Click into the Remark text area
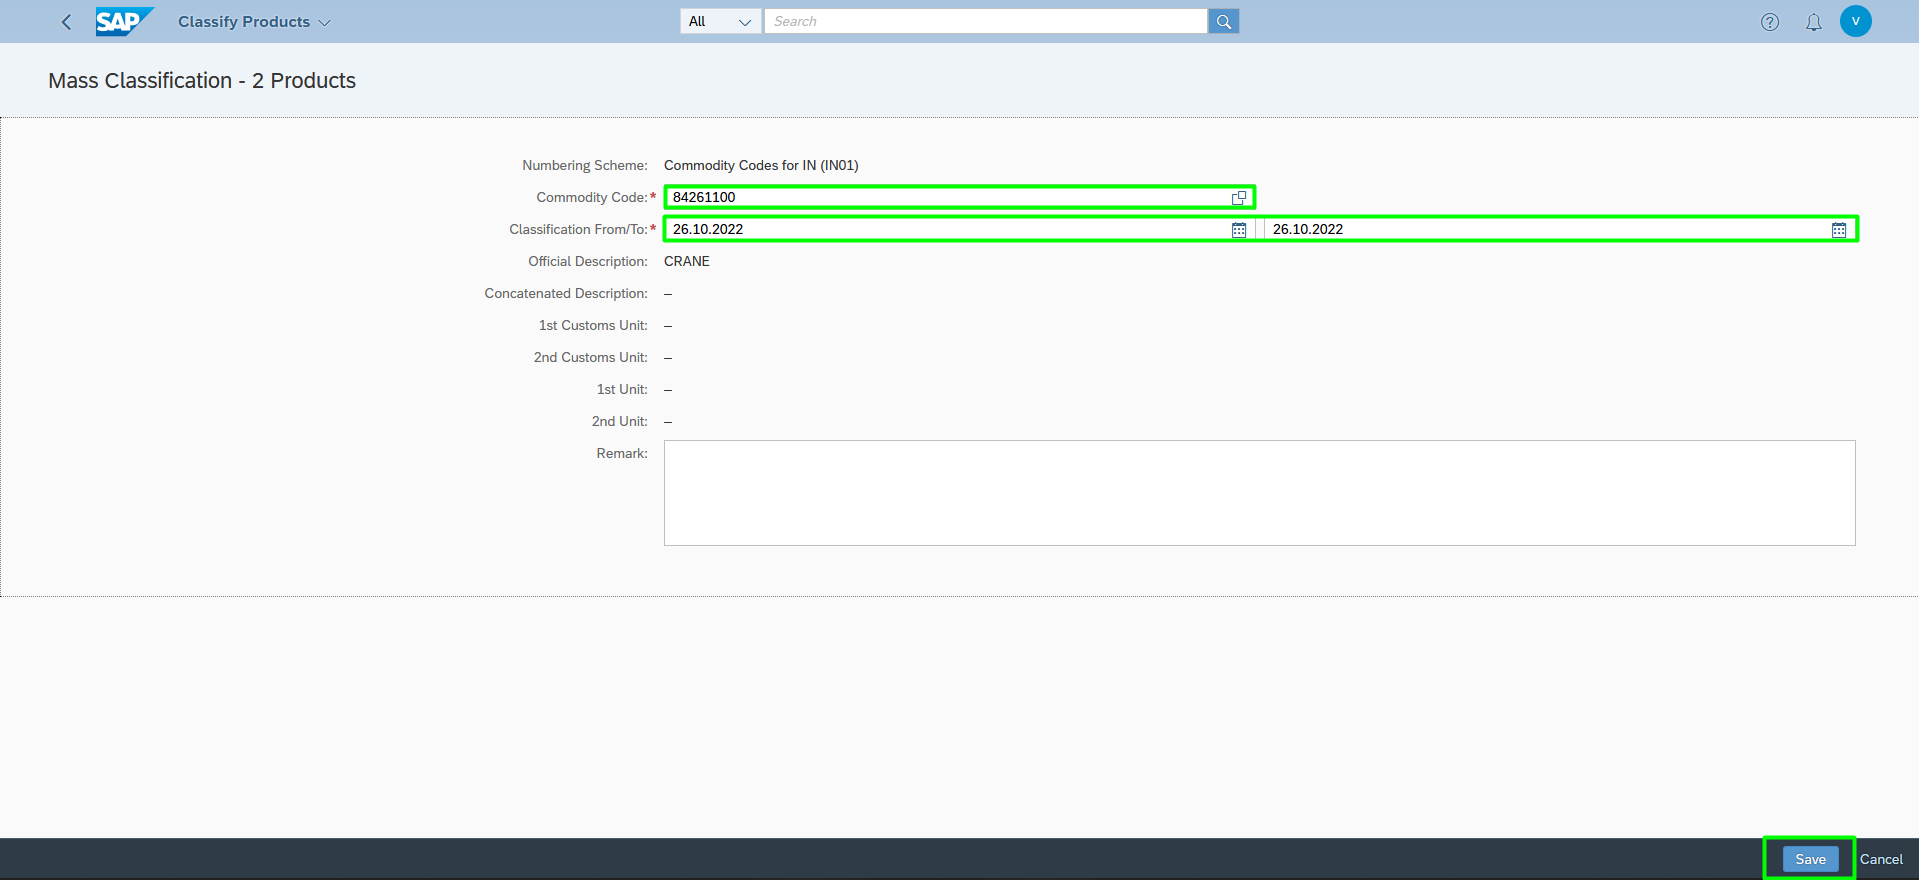Viewport: 1919px width, 880px height. pos(1260,493)
